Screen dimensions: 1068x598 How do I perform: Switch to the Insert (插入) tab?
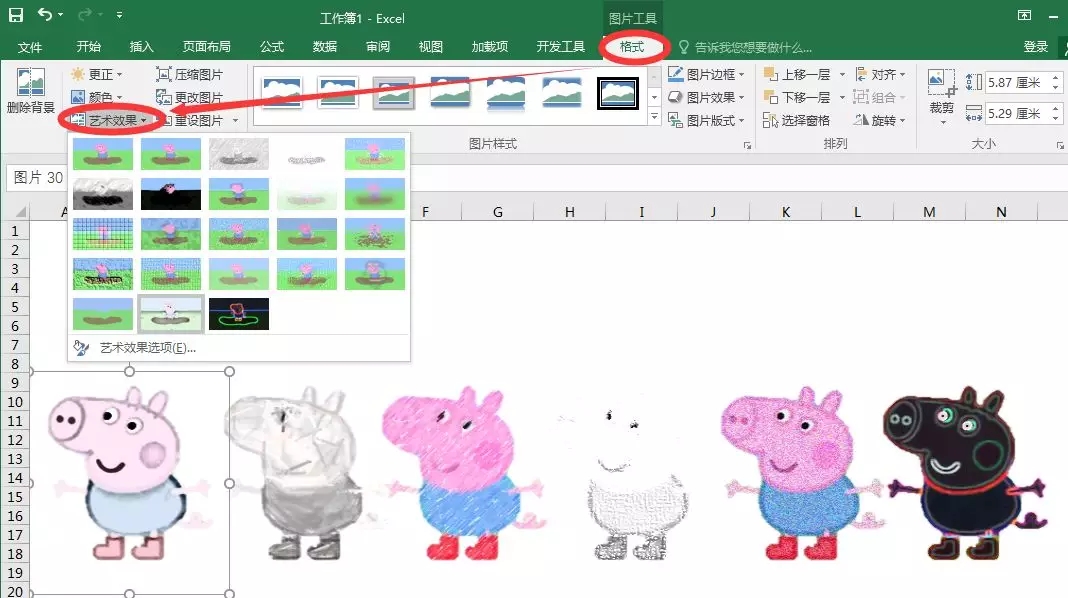pyautogui.click(x=142, y=47)
